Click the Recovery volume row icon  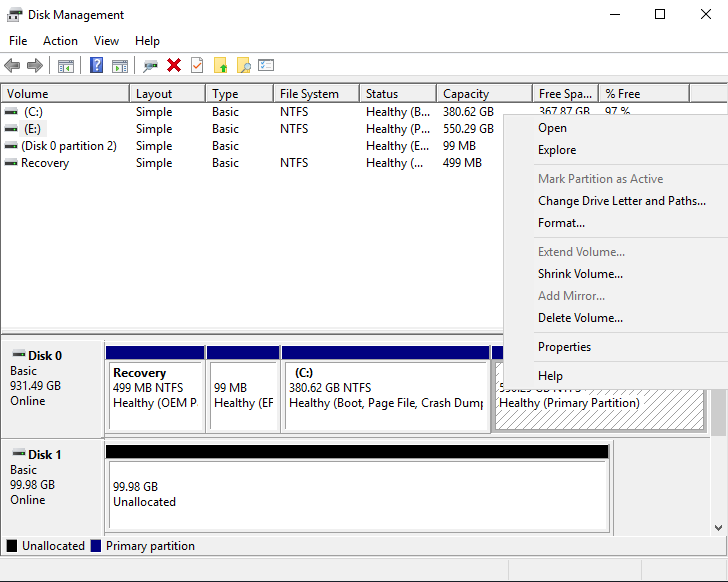(11, 163)
